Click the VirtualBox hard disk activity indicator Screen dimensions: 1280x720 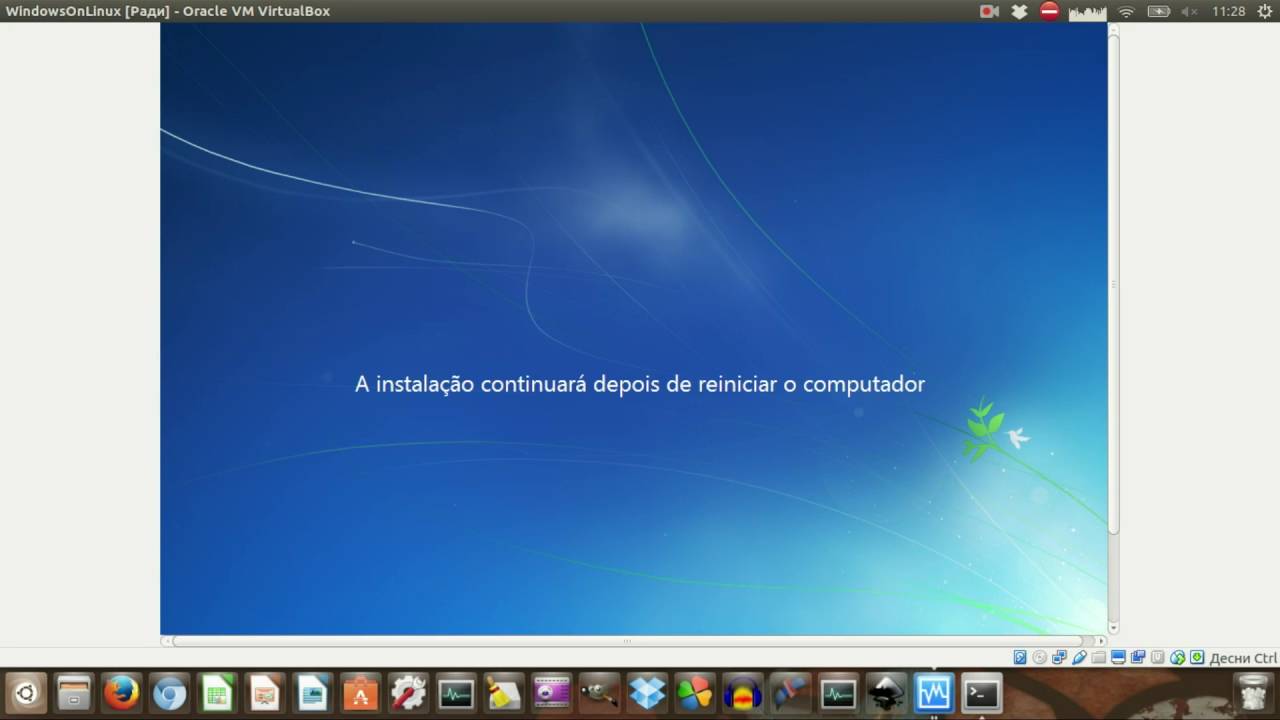tap(1020, 657)
